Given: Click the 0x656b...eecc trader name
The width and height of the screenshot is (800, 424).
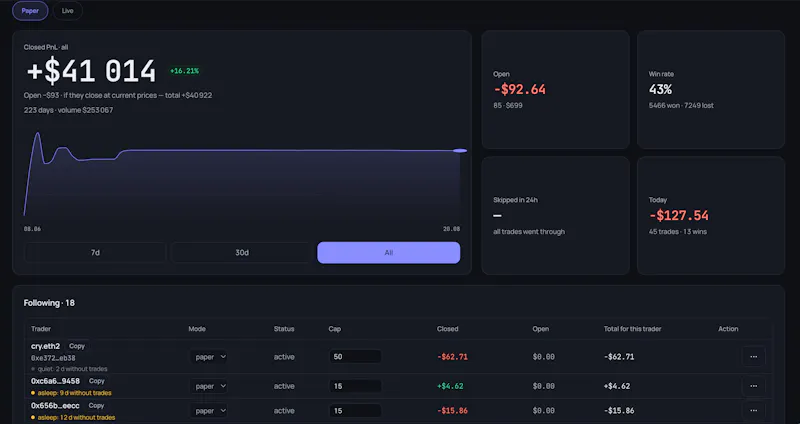Looking at the screenshot, I should pos(55,406).
